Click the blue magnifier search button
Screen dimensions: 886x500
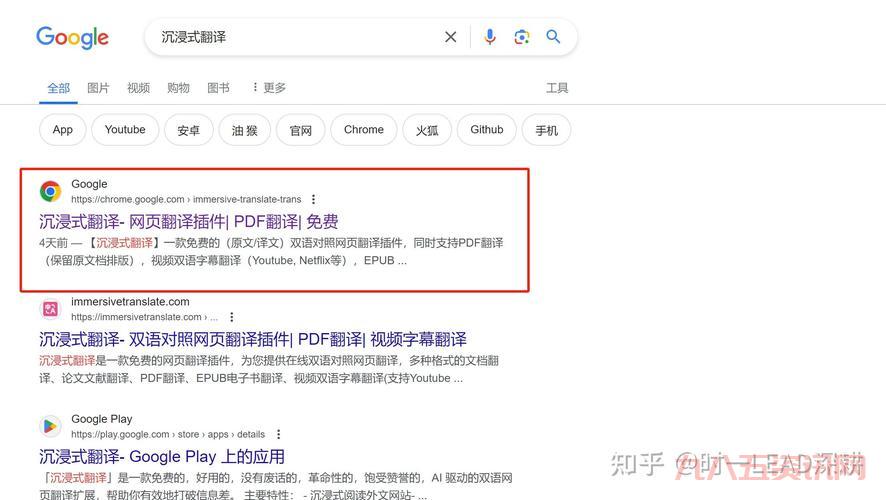[x=553, y=37]
